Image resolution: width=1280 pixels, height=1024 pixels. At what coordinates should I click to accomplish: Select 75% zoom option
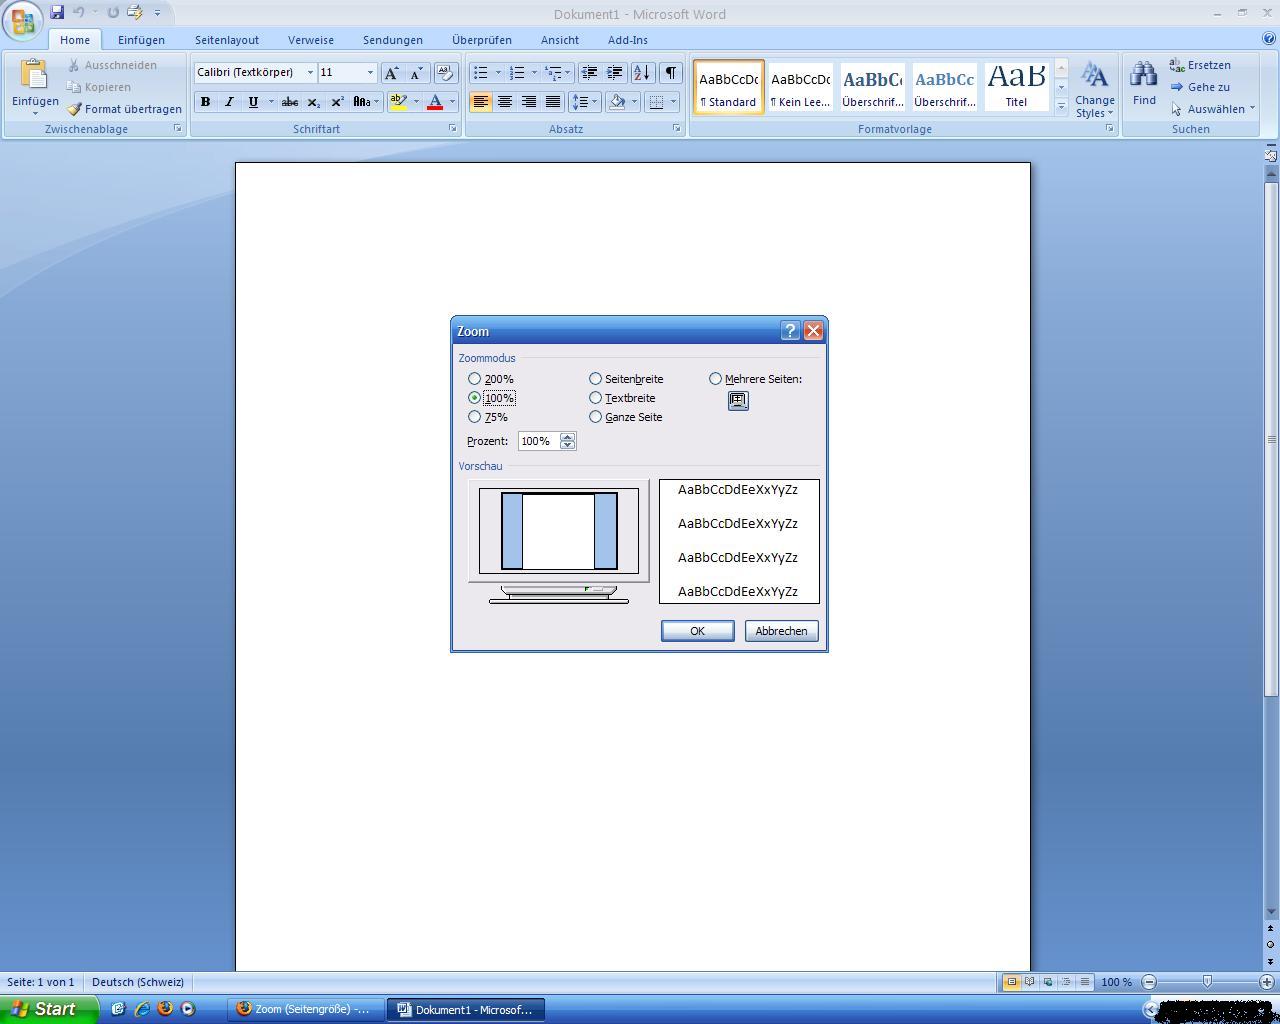(x=488, y=417)
